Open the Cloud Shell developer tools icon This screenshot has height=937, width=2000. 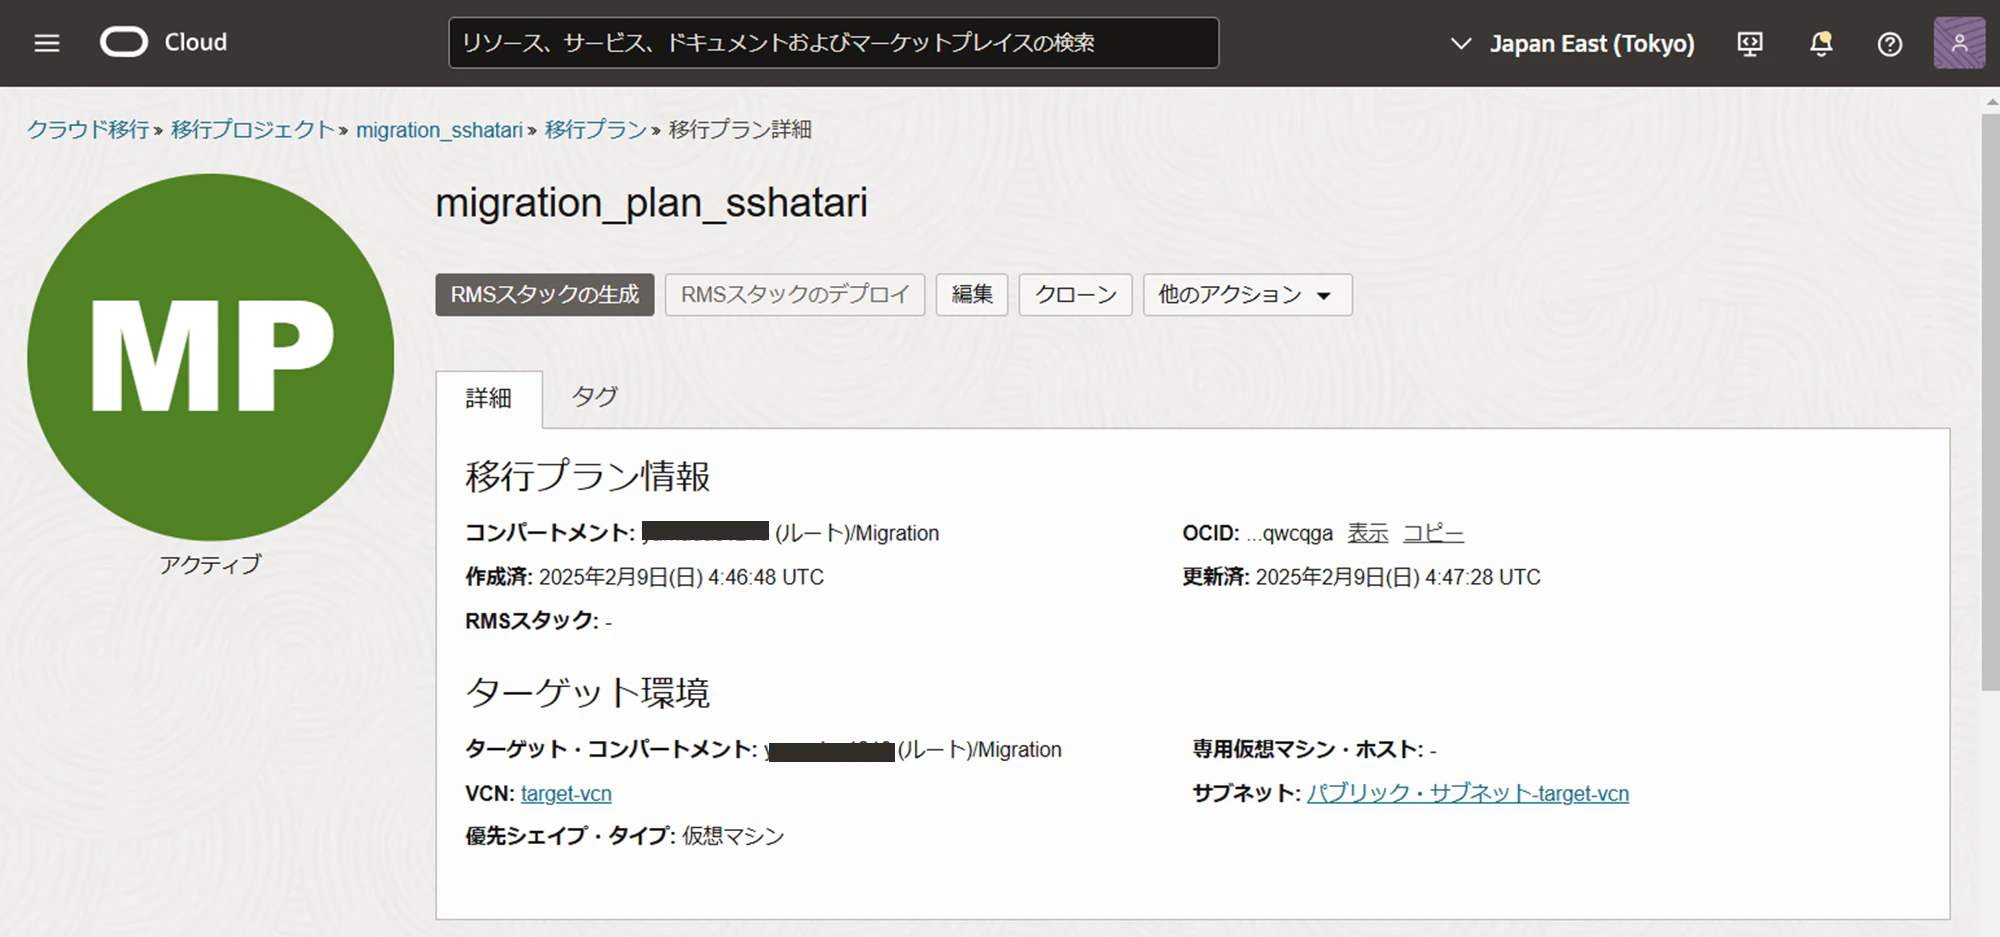click(1750, 44)
